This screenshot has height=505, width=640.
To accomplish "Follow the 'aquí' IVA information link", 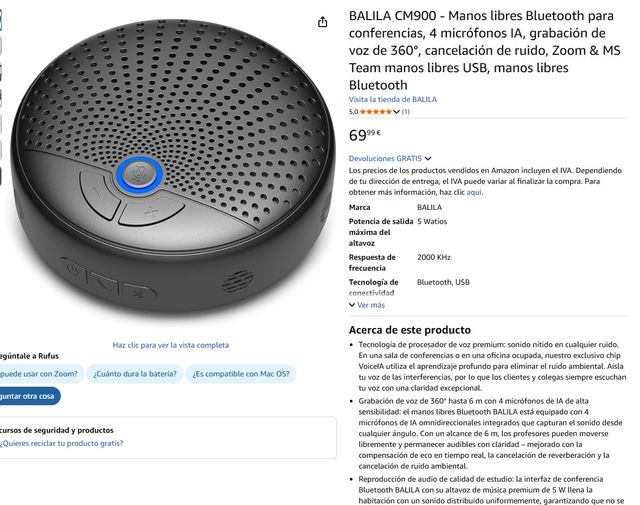I will pyautogui.click(x=474, y=192).
